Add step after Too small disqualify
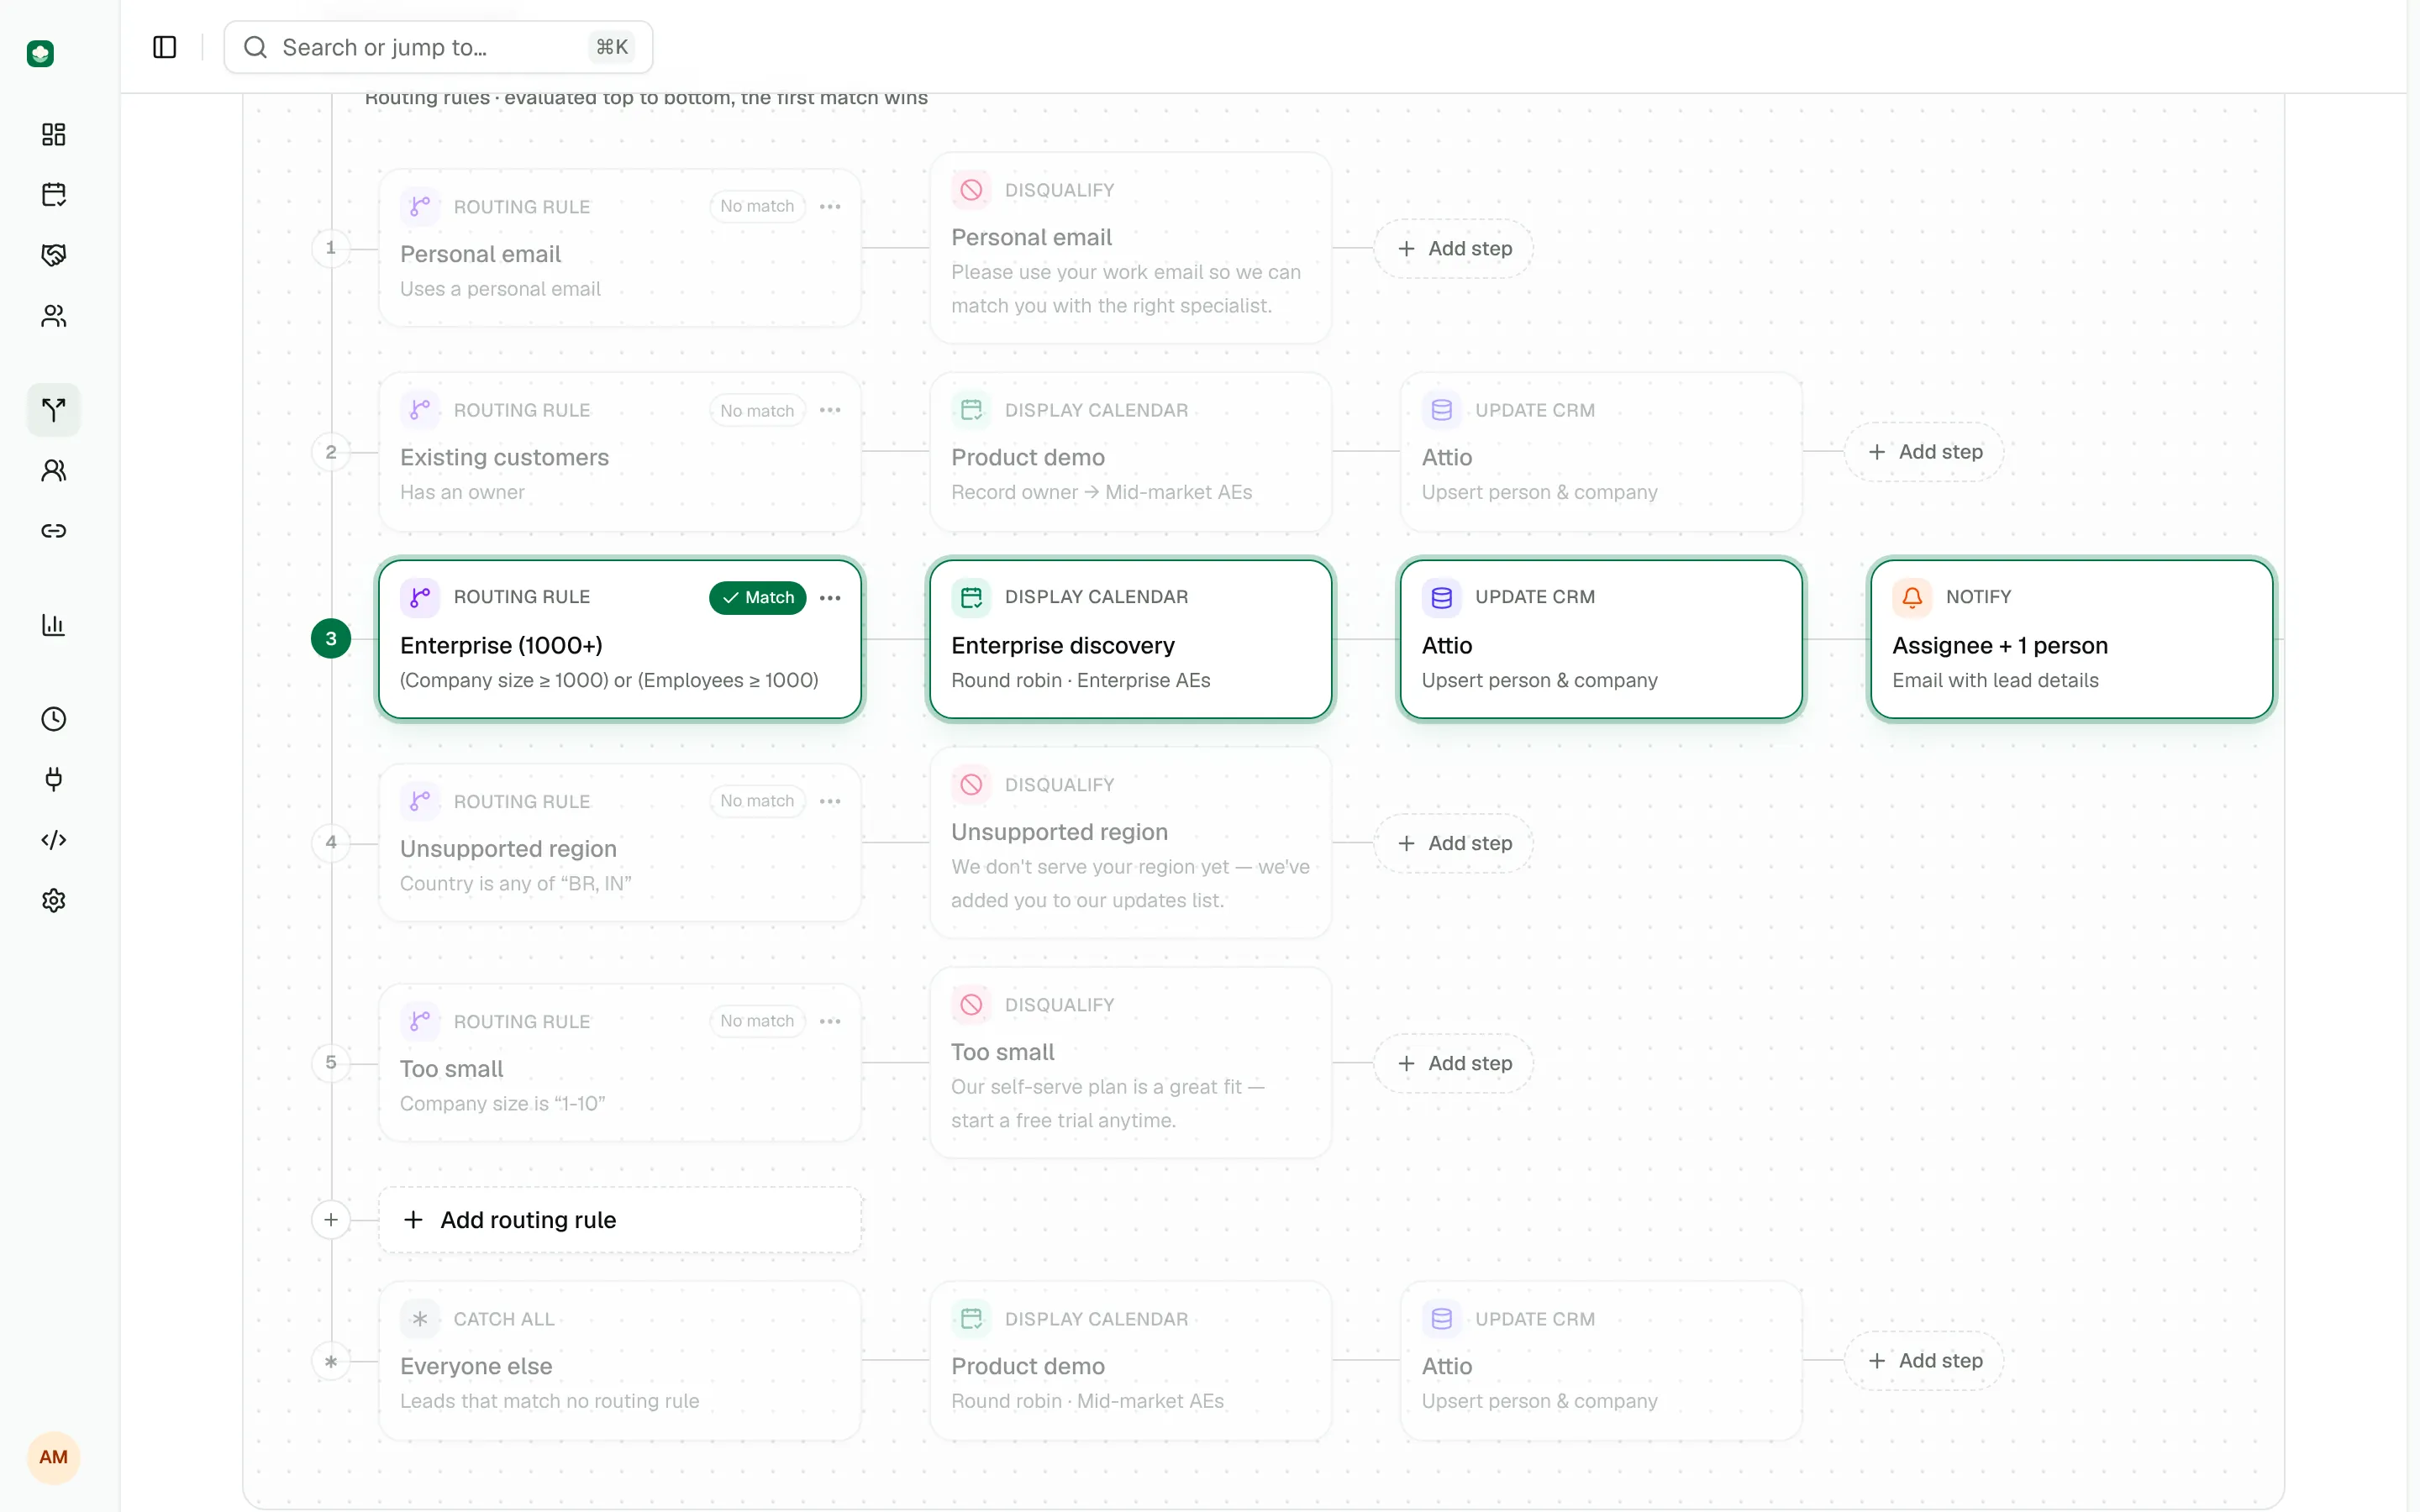 pos(1454,1063)
